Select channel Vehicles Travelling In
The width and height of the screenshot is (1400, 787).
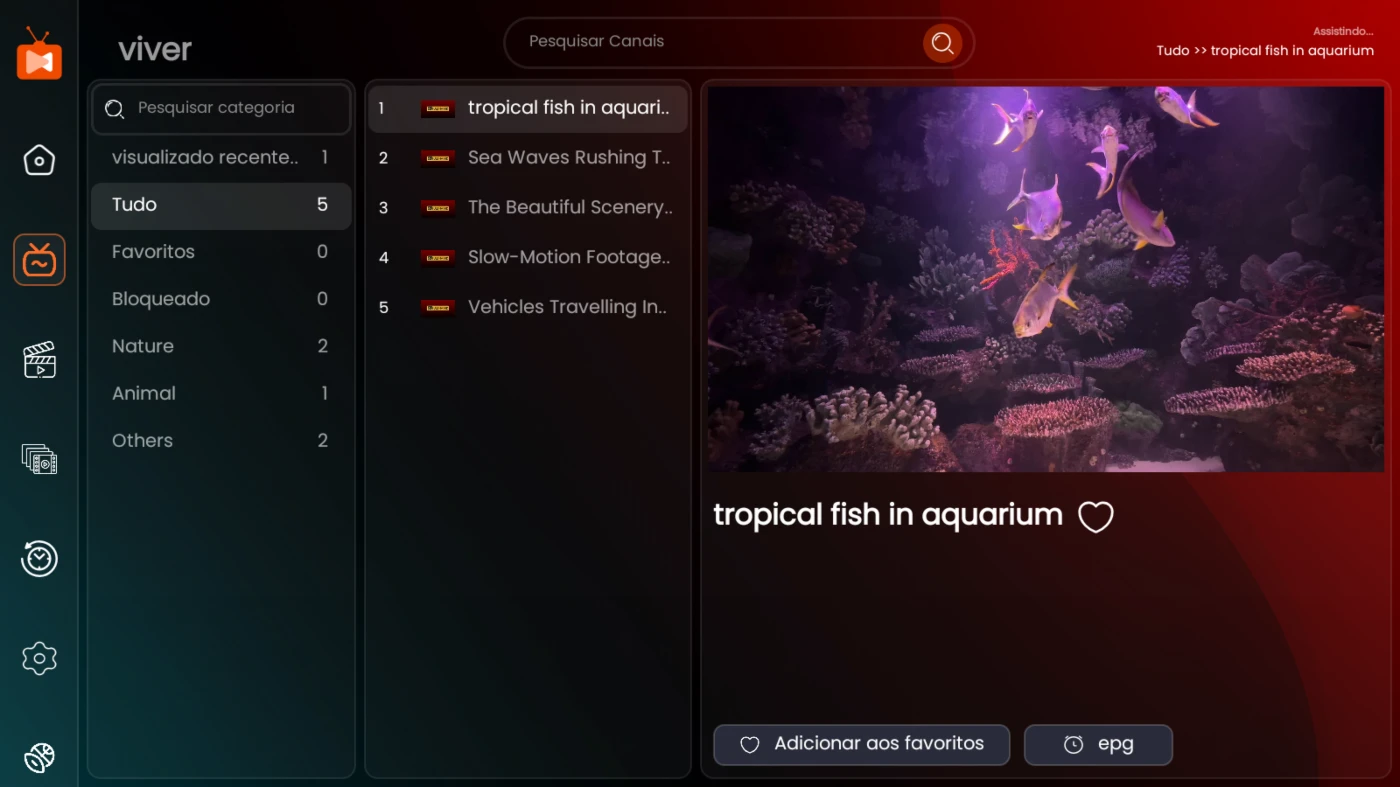(528, 307)
